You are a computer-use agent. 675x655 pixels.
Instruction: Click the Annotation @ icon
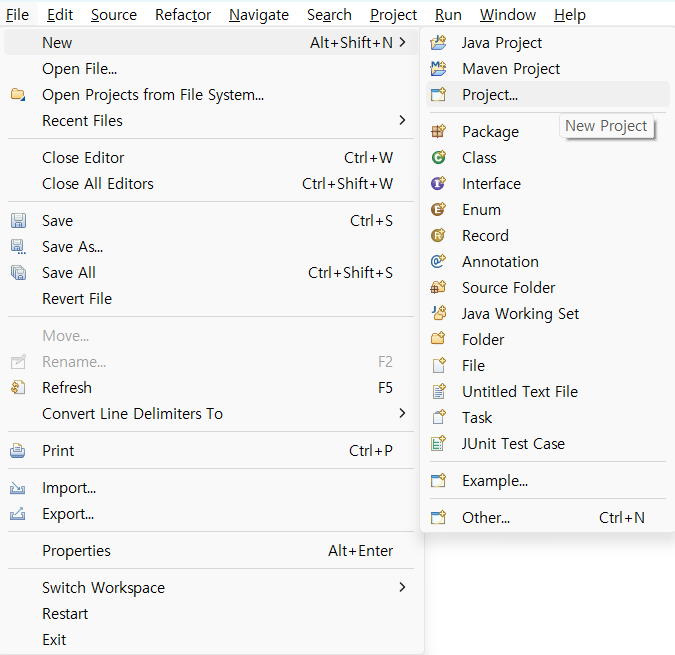click(438, 261)
